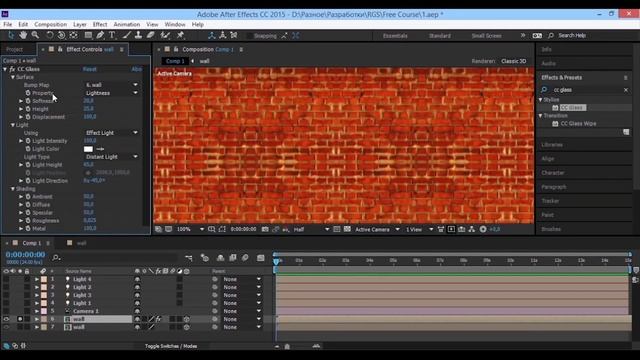Toggle visibility of Light 4 layer
This screenshot has width=640, height=360.
tap(6, 279)
